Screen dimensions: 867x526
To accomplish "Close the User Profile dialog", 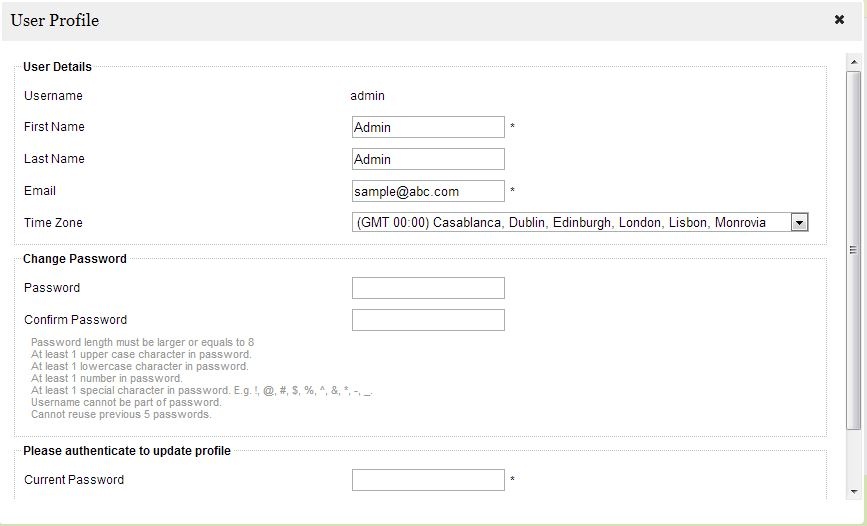I will (x=839, y=20).
